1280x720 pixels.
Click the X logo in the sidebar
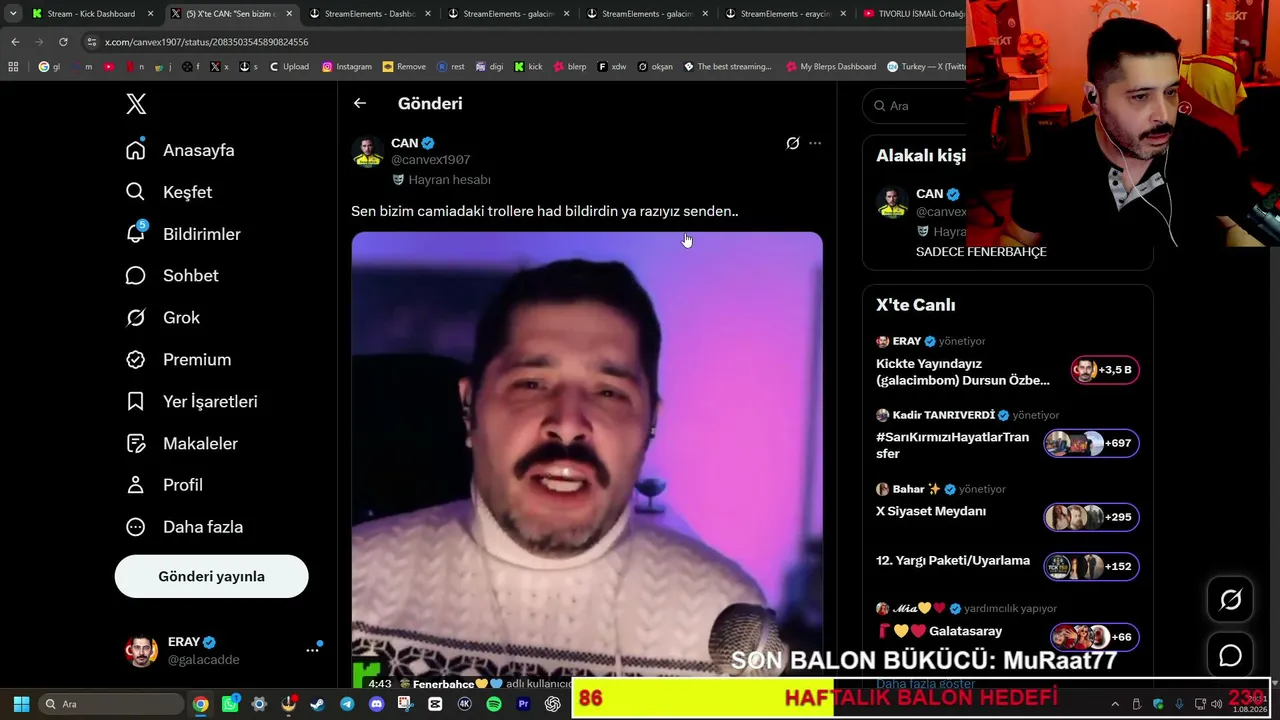pos(136,104)
